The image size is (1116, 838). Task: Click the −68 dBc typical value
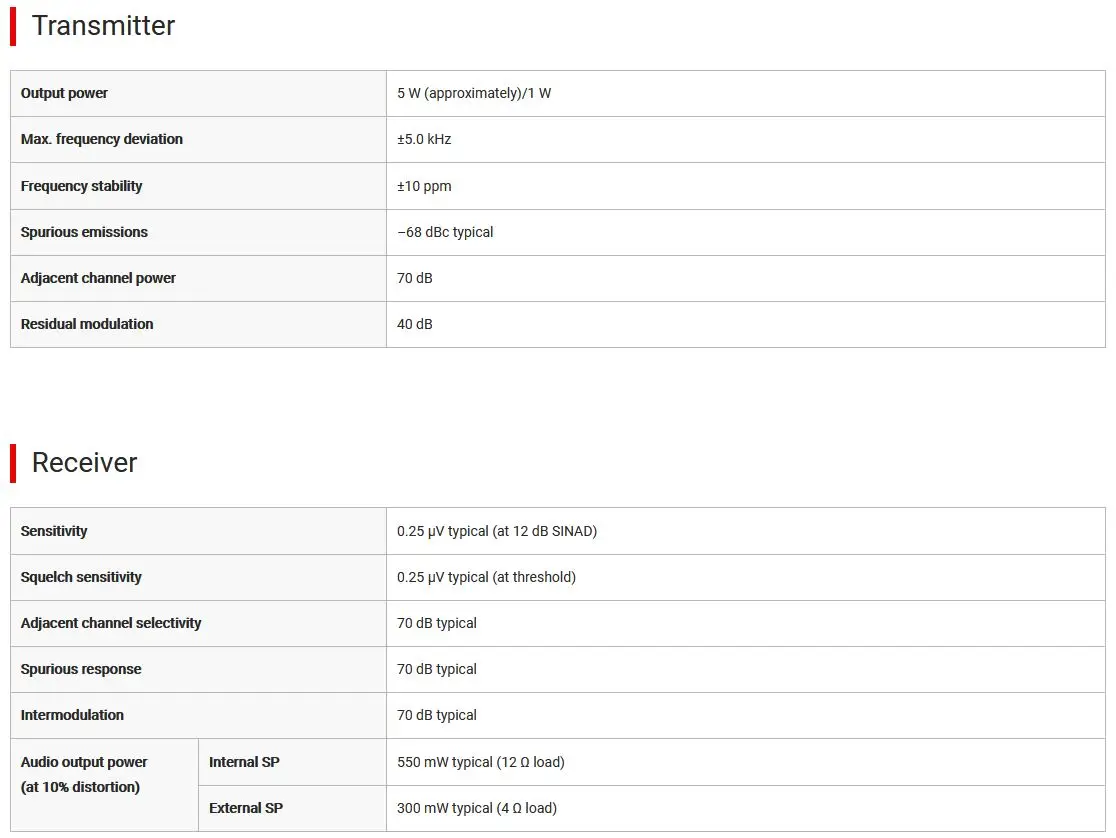click(445, 232)
